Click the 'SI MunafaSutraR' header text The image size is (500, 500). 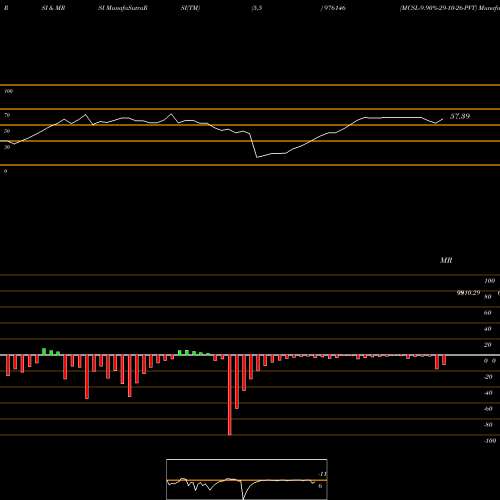coord(123,8)
